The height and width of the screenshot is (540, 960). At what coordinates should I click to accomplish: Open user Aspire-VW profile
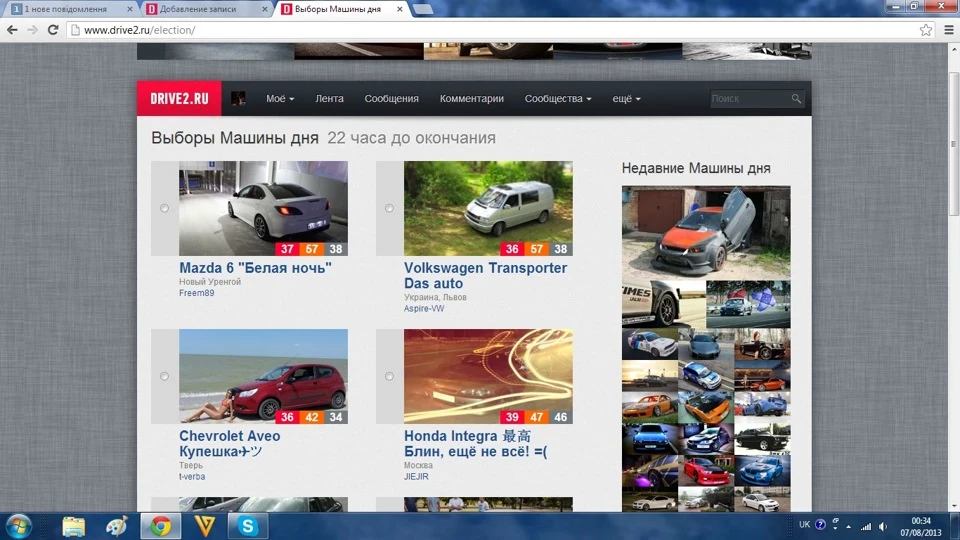pos(424,309)
